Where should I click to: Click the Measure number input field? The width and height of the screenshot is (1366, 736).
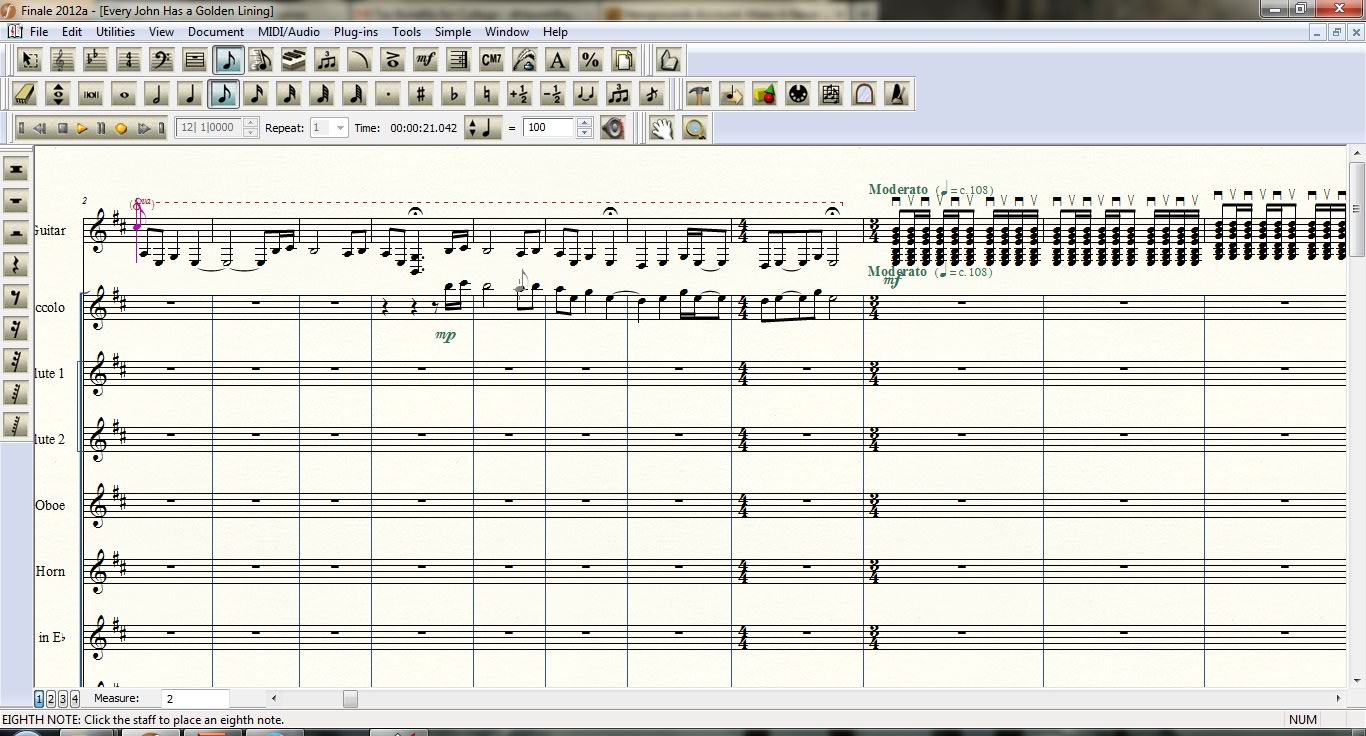pos(195,699)
